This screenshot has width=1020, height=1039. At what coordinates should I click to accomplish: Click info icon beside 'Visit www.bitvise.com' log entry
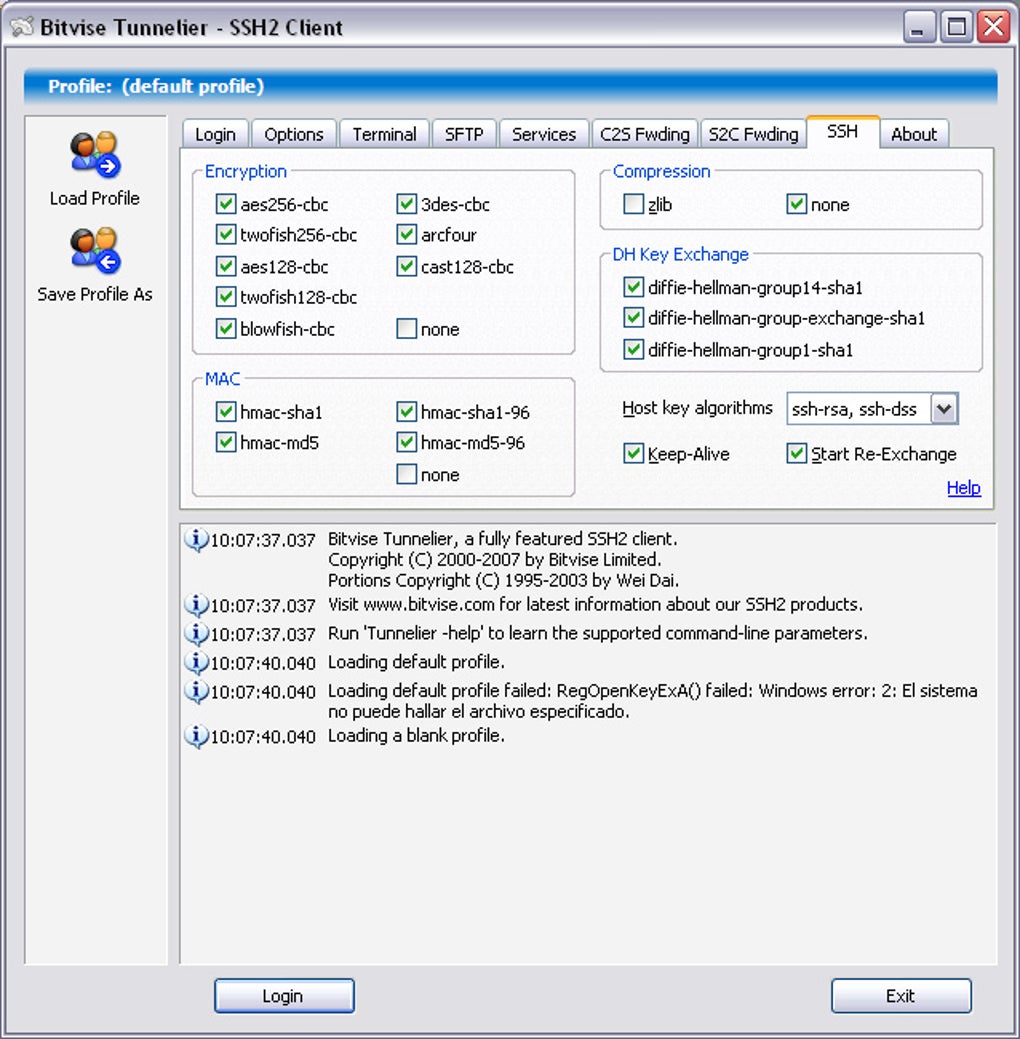click(196, 605)
